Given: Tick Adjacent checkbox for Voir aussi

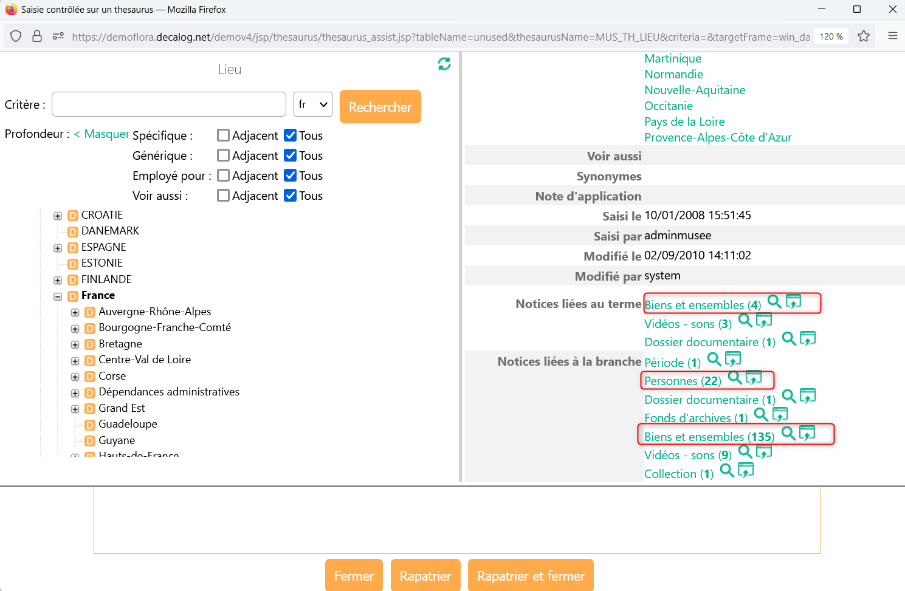Looking at the screenshot, I should pyautogui.click(x=224, y=196).
